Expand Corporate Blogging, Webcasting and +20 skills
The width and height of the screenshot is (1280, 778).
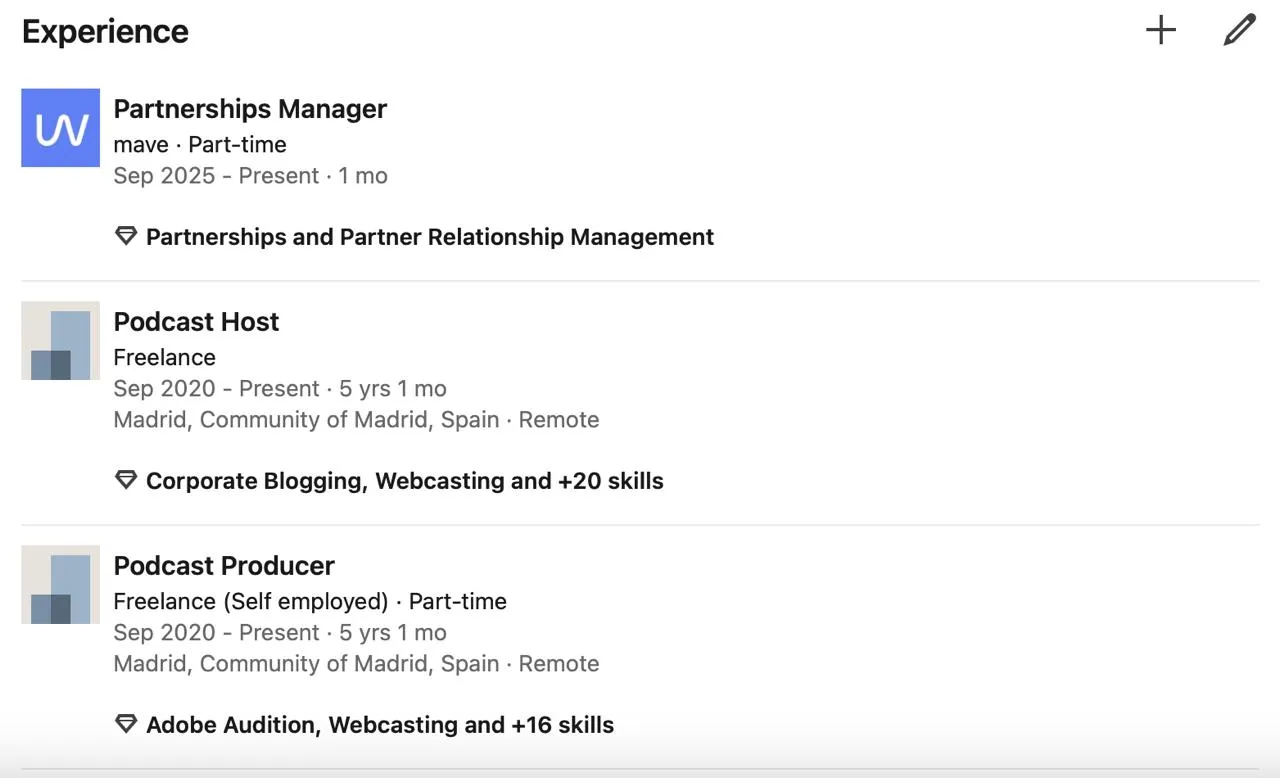coord(405,481)
